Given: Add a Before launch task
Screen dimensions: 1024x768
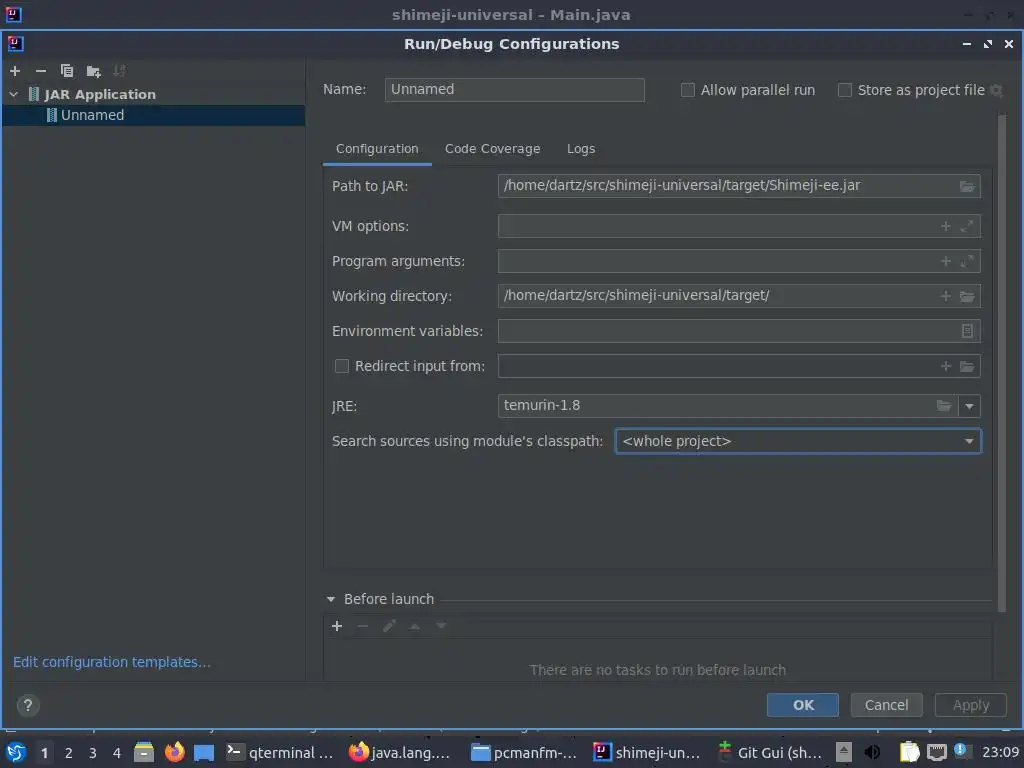Looking at the screenshot, I should click(337, 626).
